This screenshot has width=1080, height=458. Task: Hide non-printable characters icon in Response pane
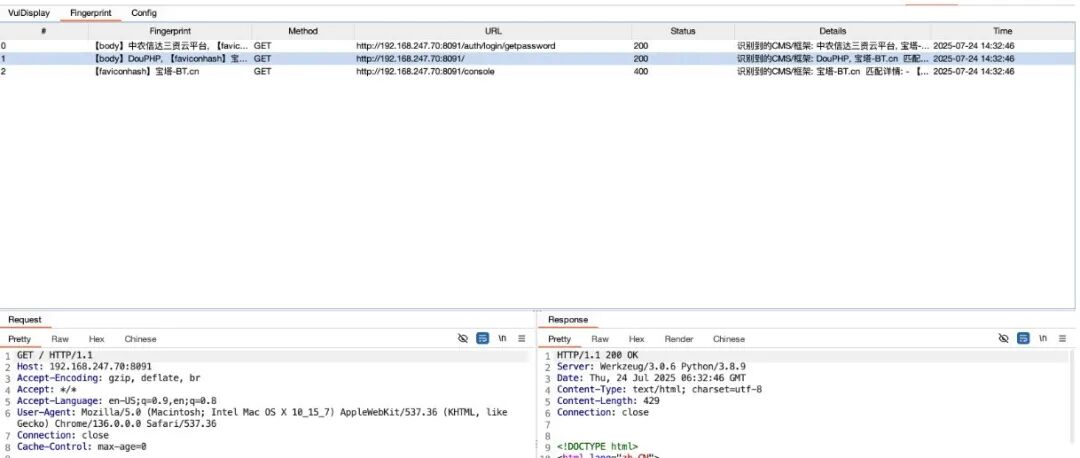1004,338
